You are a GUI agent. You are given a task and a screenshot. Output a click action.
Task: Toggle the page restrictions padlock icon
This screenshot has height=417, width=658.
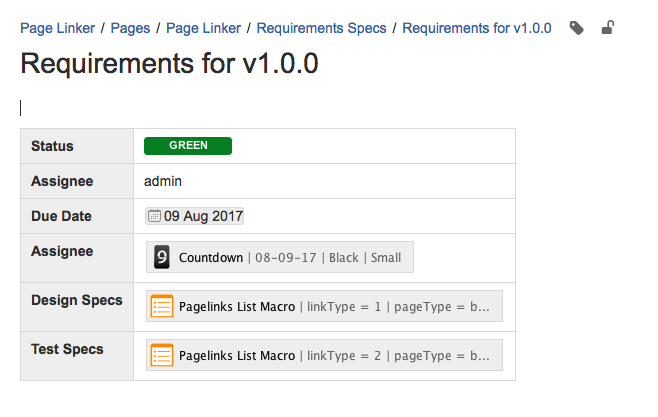(x=607, y=28)
